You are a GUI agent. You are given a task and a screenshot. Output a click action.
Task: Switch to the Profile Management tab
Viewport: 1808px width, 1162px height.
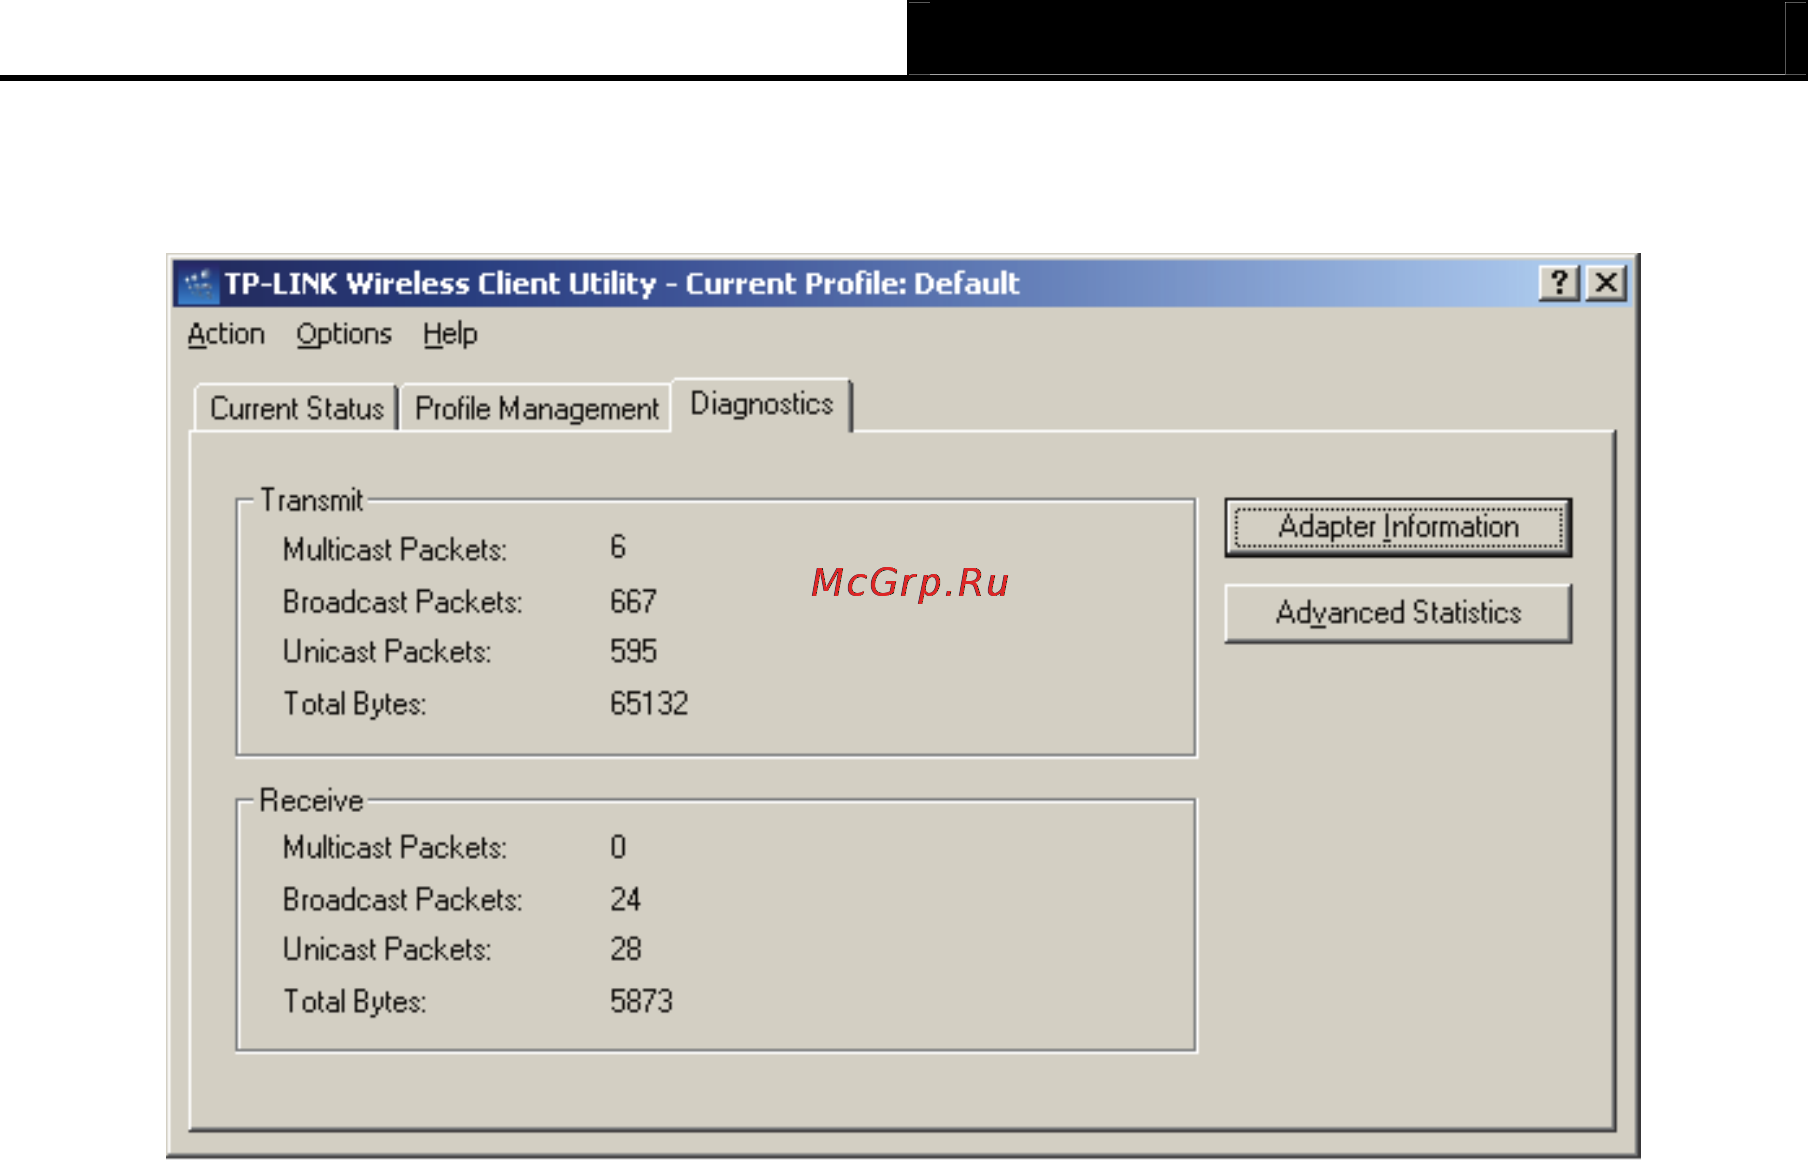click(536, 408)
